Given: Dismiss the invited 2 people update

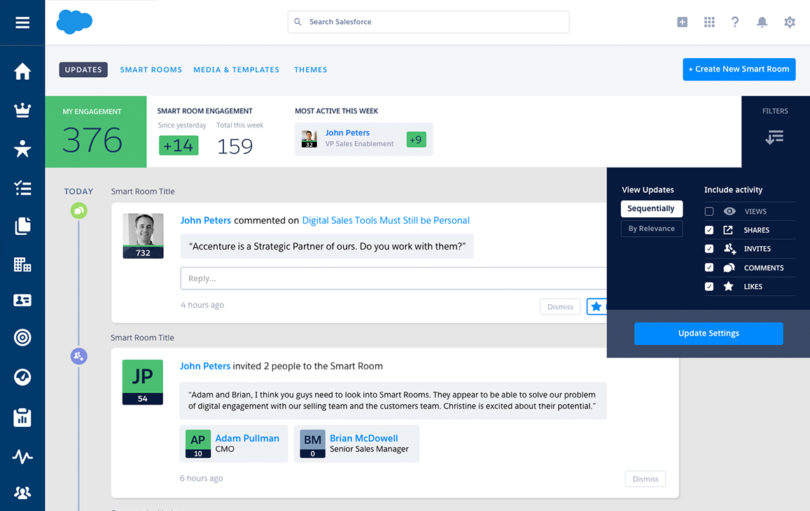Looking at the screenshot, I should 645,479.
